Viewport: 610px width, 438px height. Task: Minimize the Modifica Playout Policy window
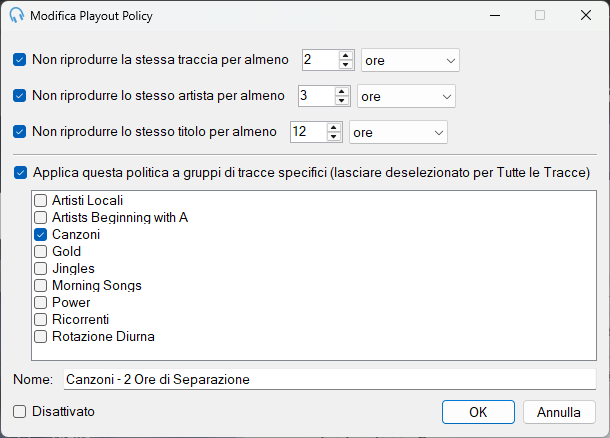coord(495,16)
